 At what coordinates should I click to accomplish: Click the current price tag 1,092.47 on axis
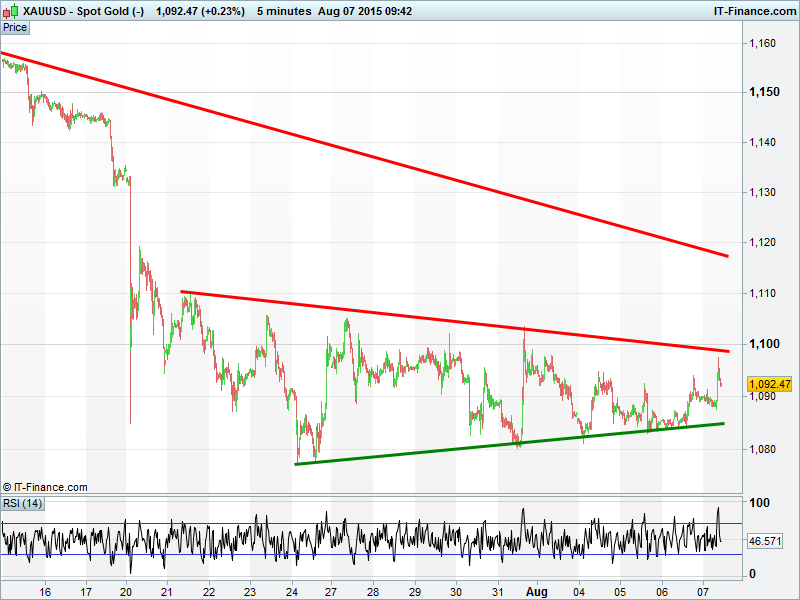click(x=770, y=384)
